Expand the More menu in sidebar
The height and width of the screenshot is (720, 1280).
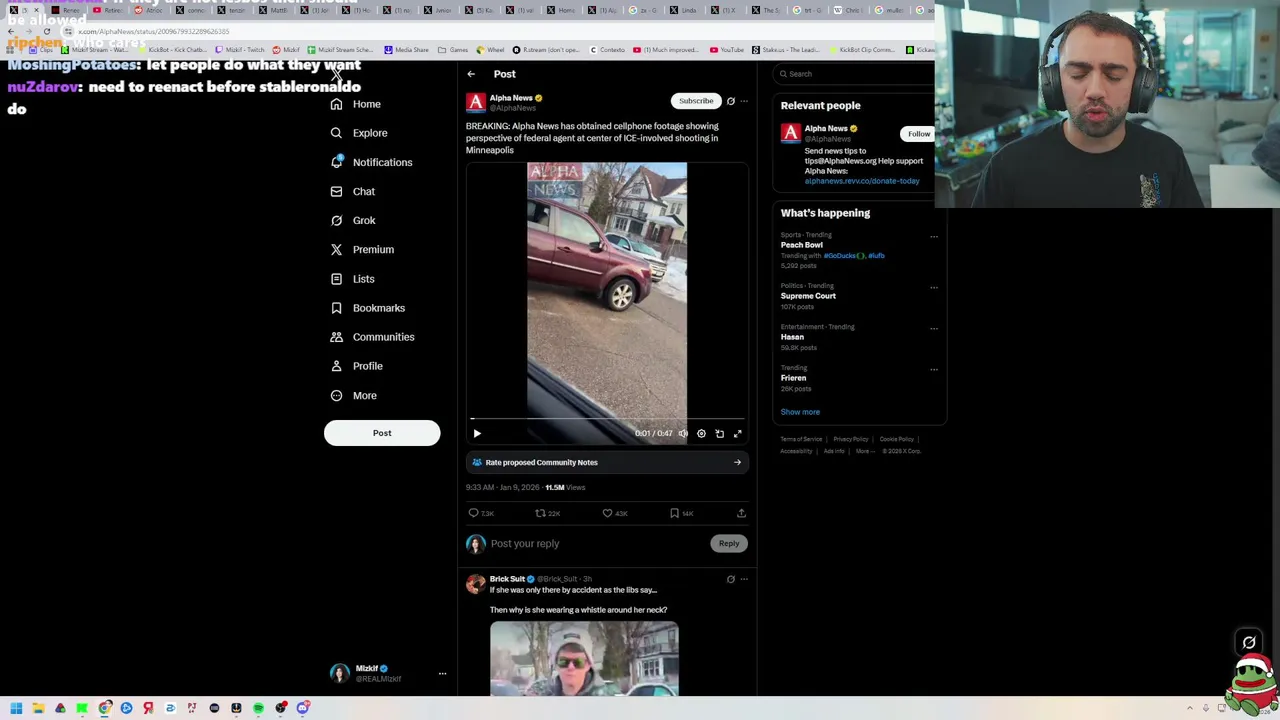point(354,395)
